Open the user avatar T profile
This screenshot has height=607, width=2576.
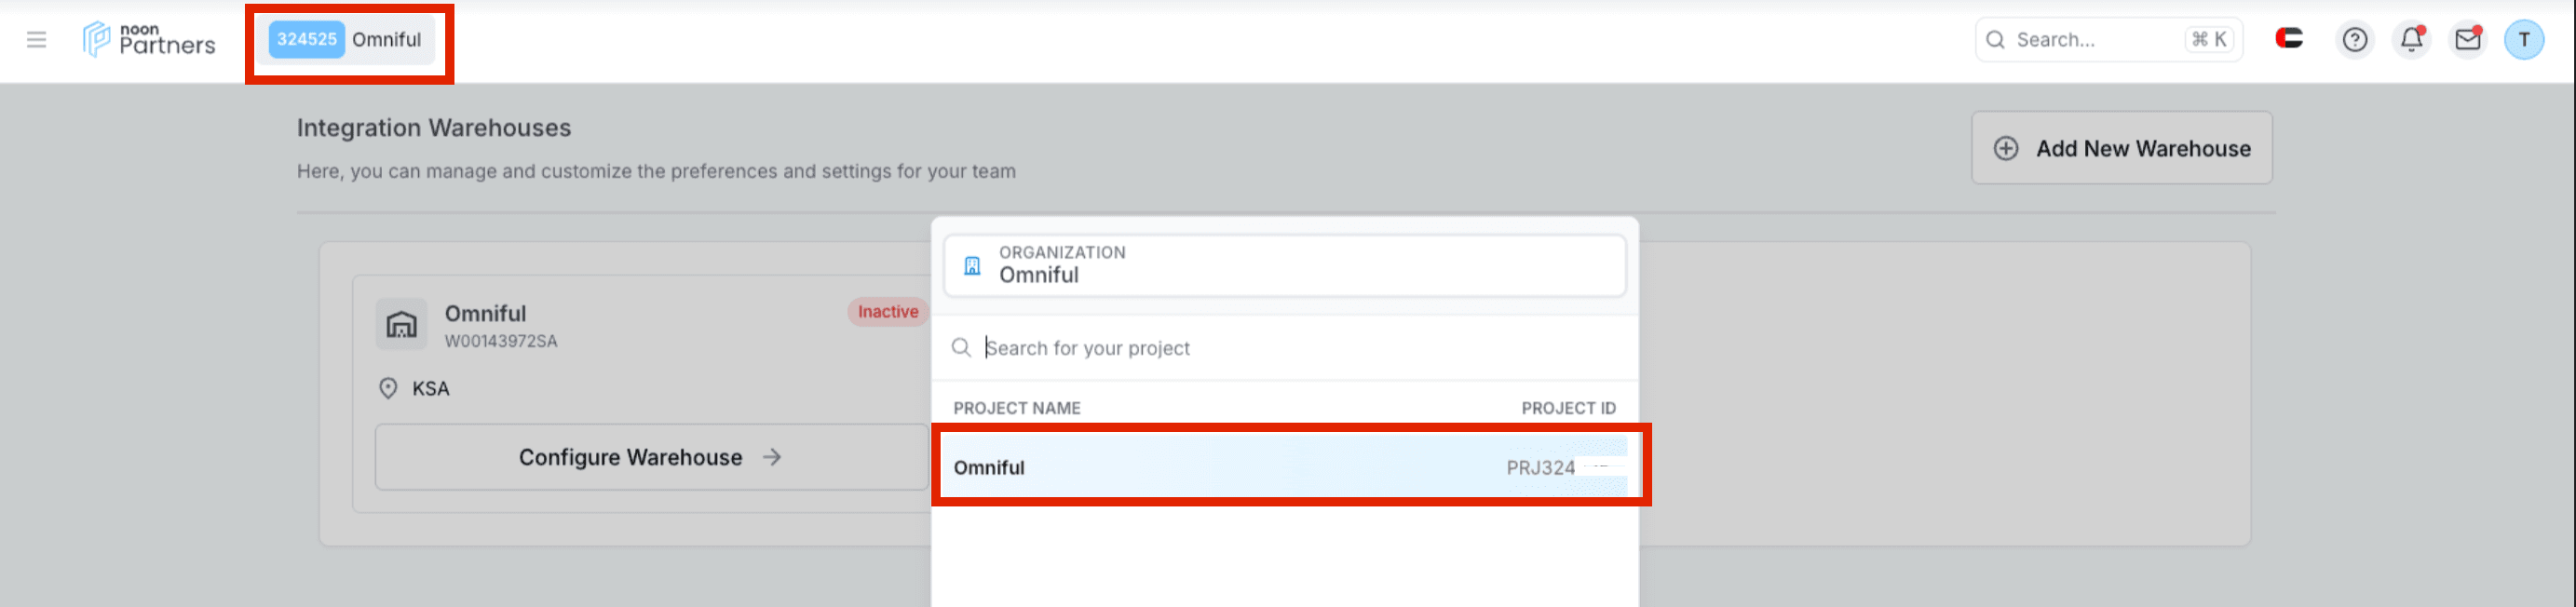click(x=2523, y=40)
